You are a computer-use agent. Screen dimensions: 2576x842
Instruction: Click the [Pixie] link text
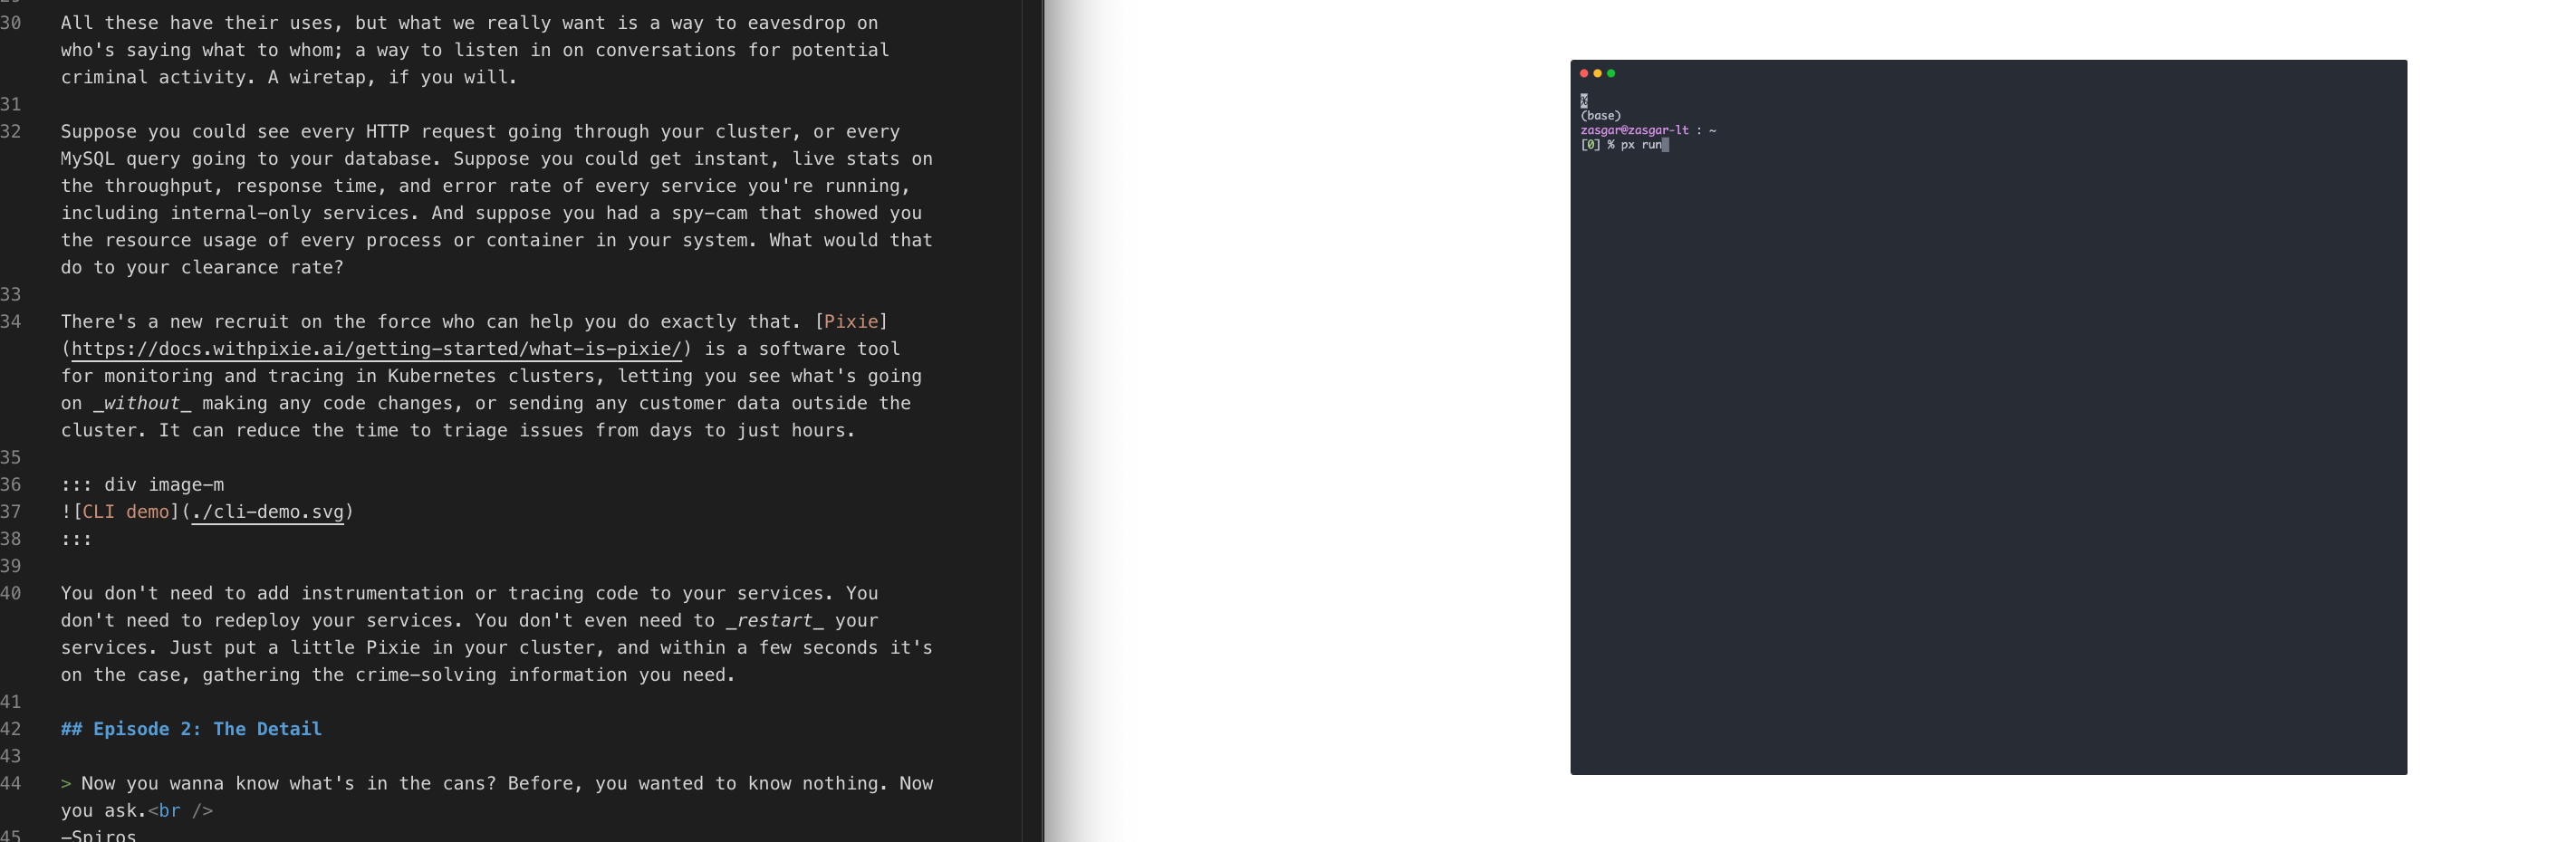851,322
